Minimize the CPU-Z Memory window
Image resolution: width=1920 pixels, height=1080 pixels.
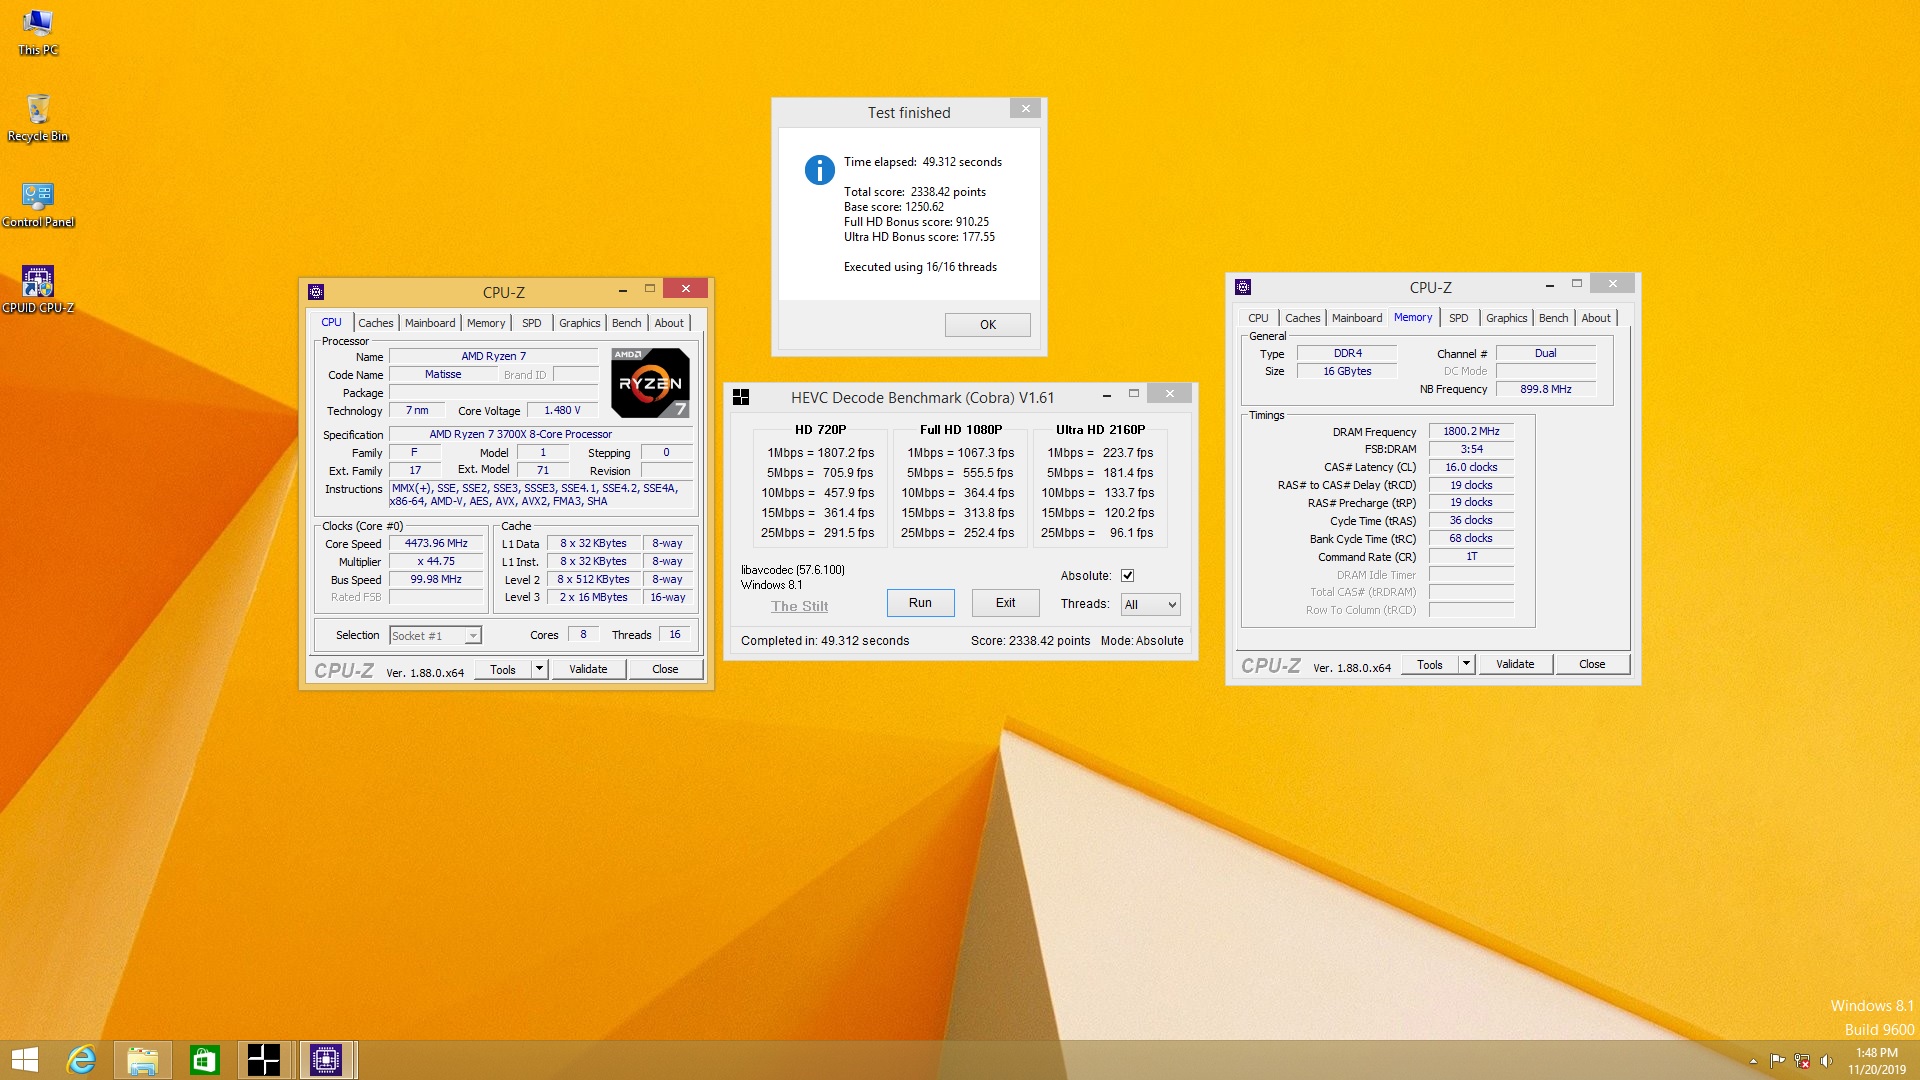[x=1550, y=284]
